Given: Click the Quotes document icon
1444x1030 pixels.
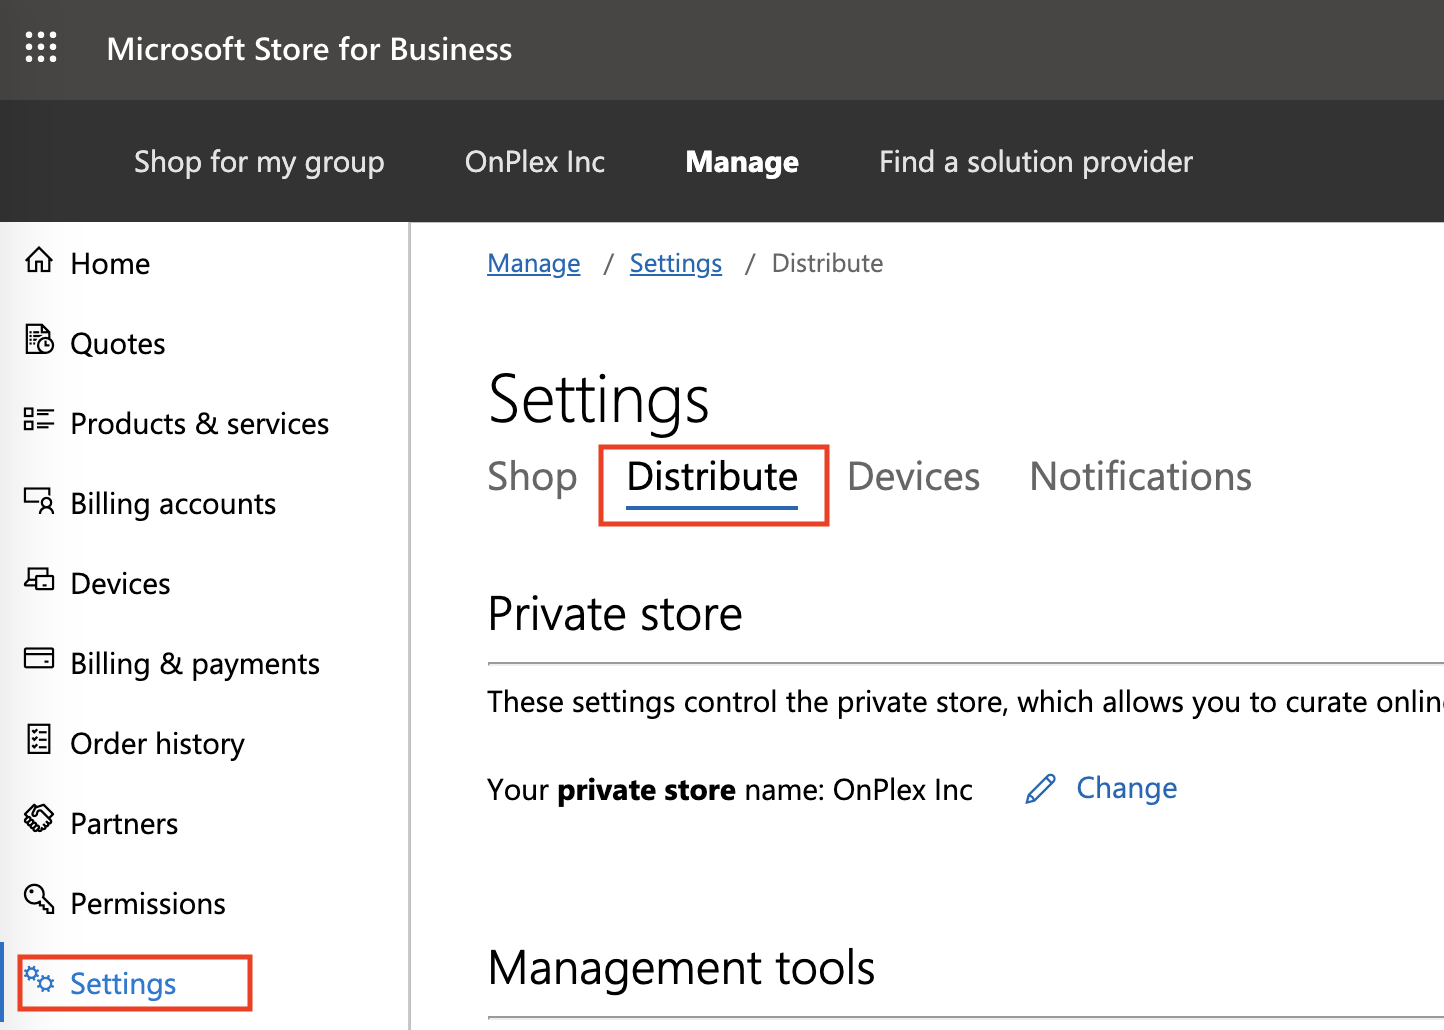Looking at the screenshot, I should click(39, 340).
